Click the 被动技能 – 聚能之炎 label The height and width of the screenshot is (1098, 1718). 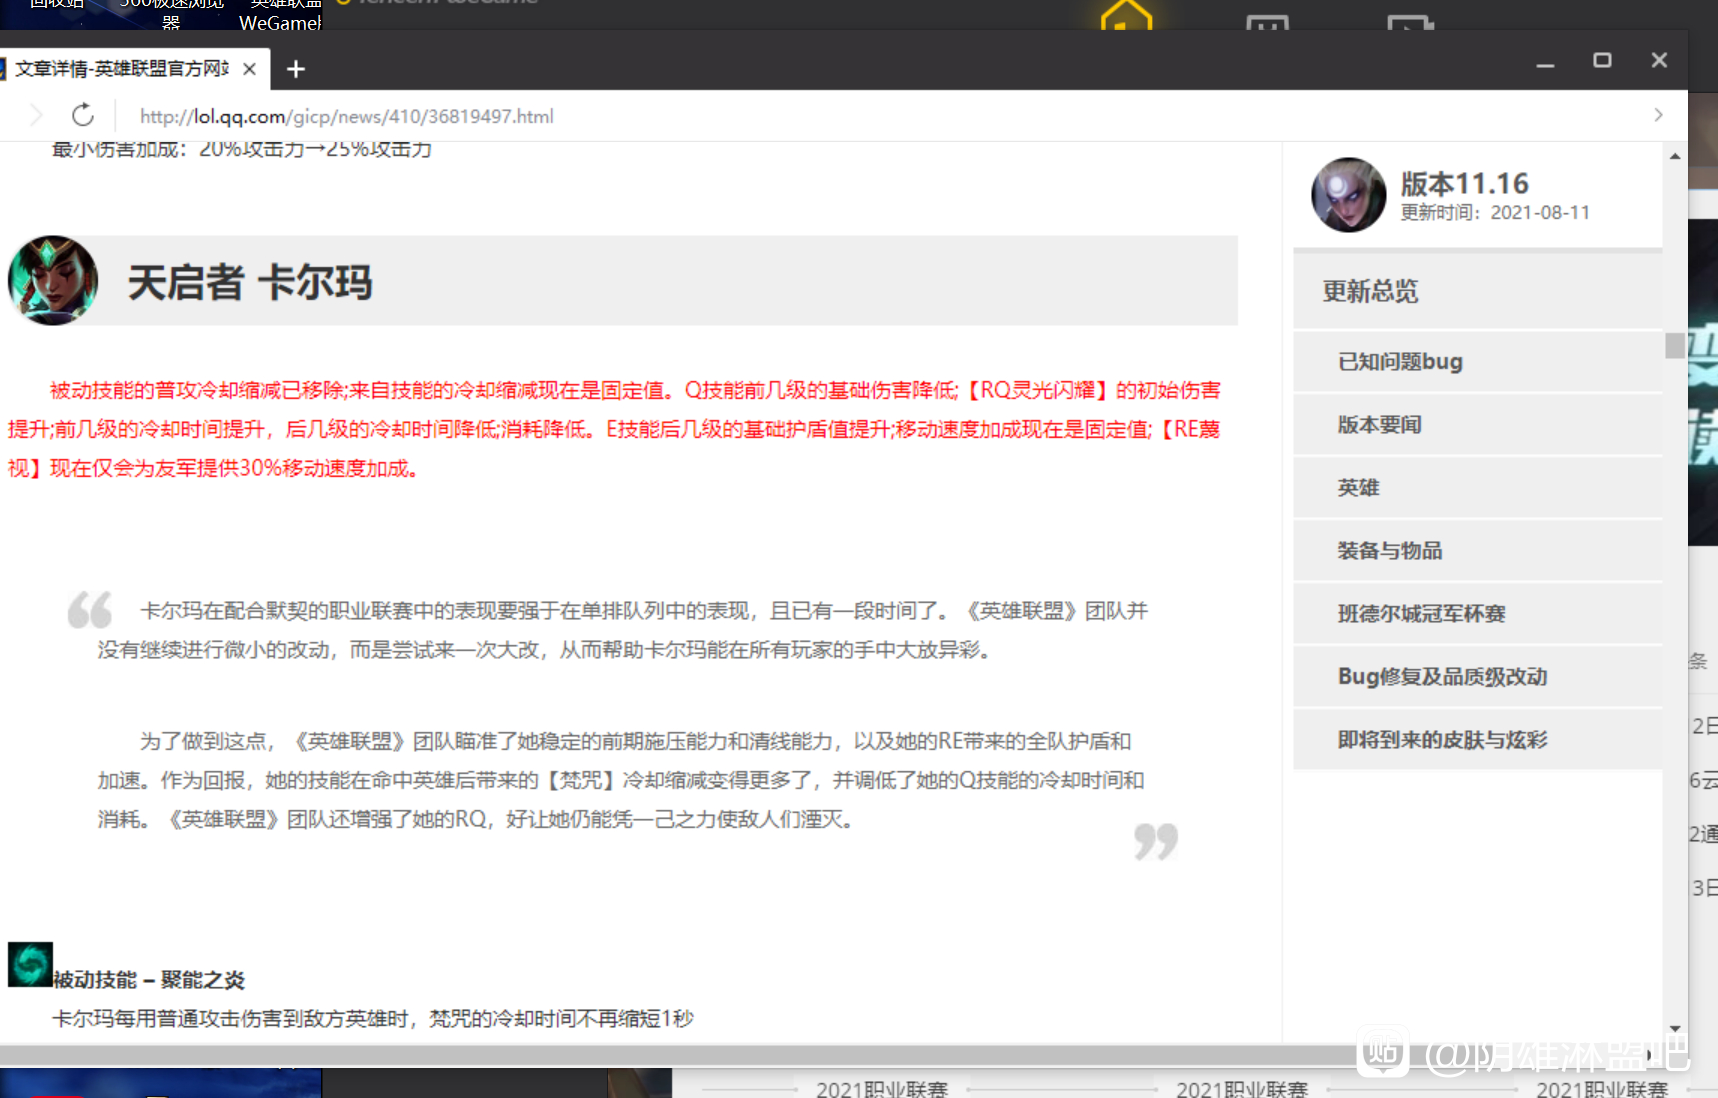coord(149,980)
